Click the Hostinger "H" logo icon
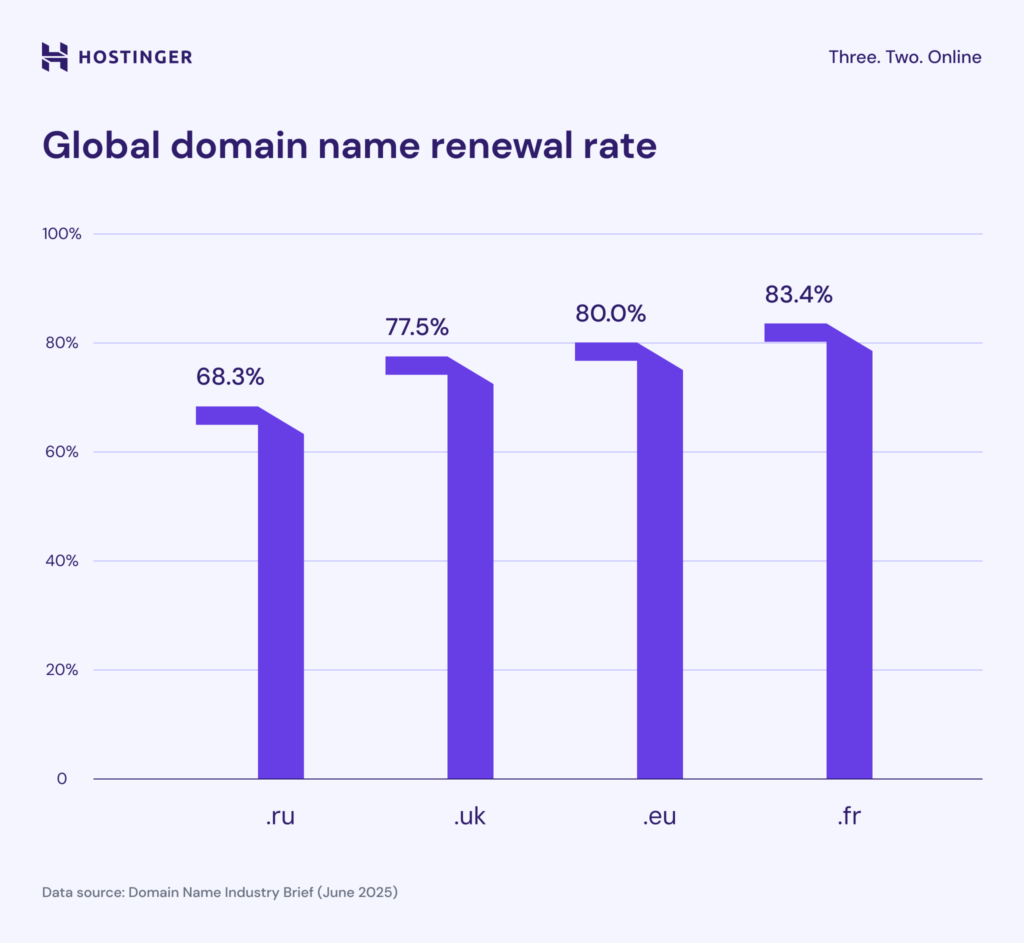The image size is (1024, 943). pos(53,57)
